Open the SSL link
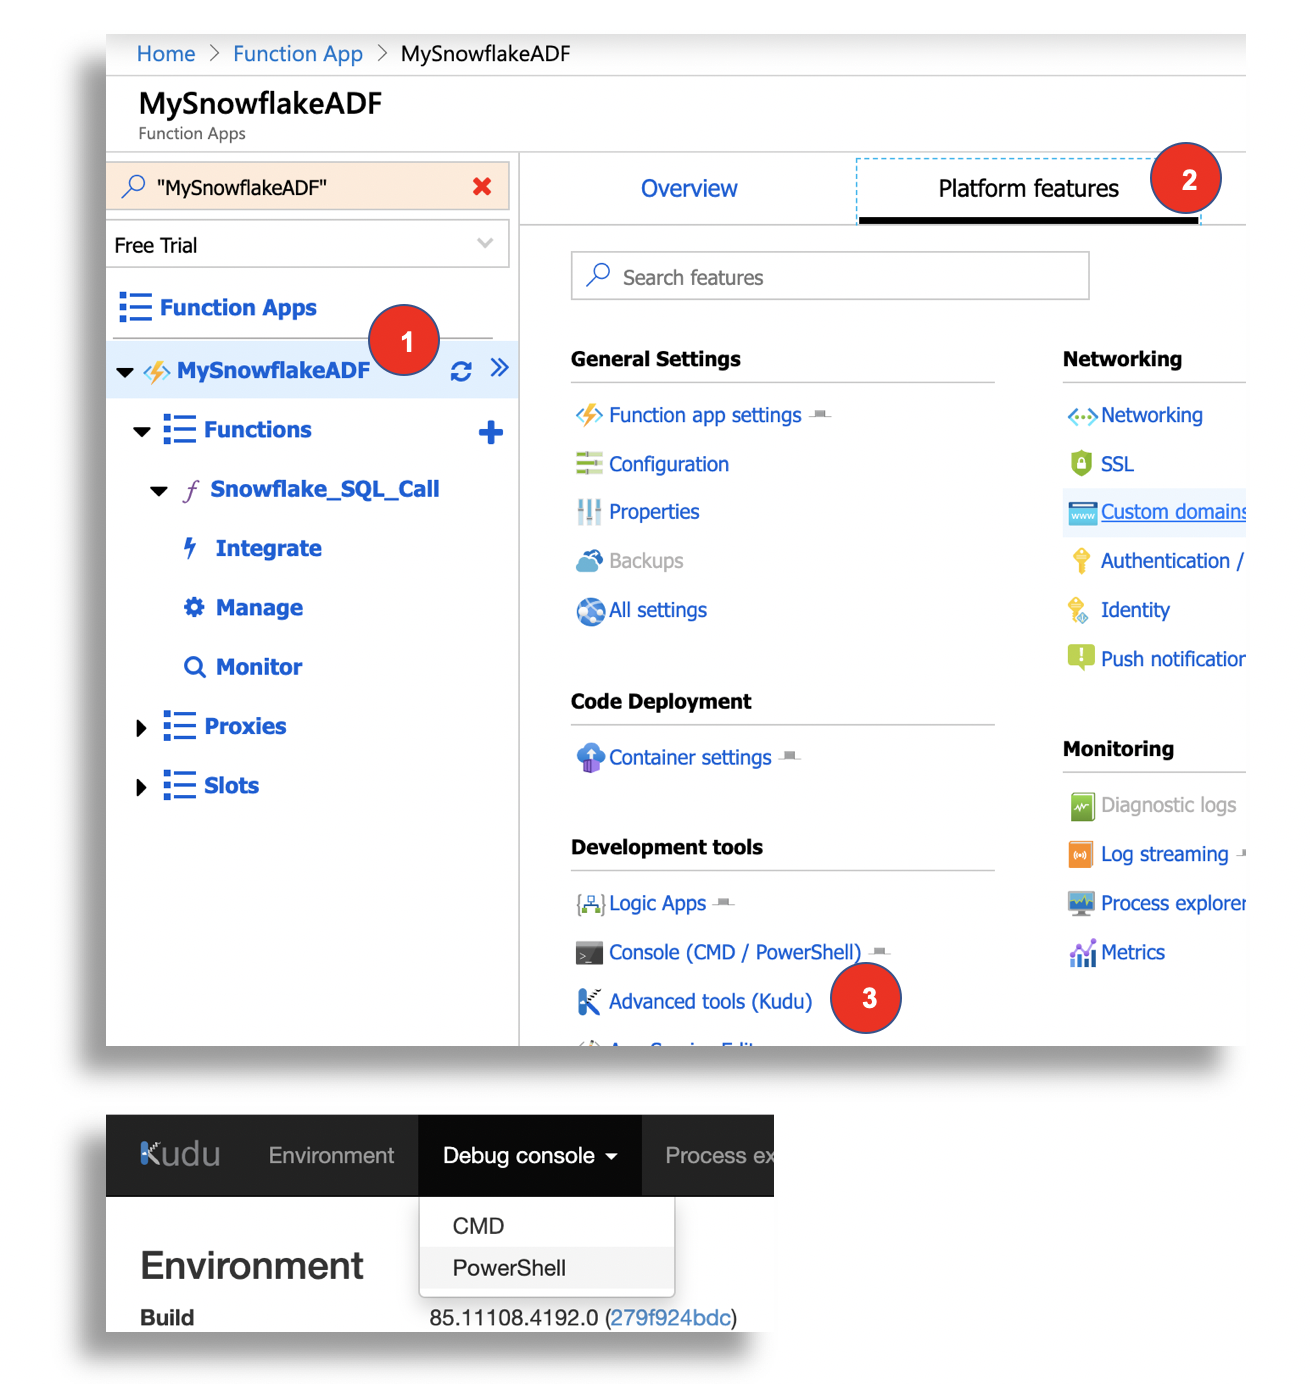Image resolution: width=1310 pixels, height=1384 pixels. pyautogui.click(x=1117, y=464)
